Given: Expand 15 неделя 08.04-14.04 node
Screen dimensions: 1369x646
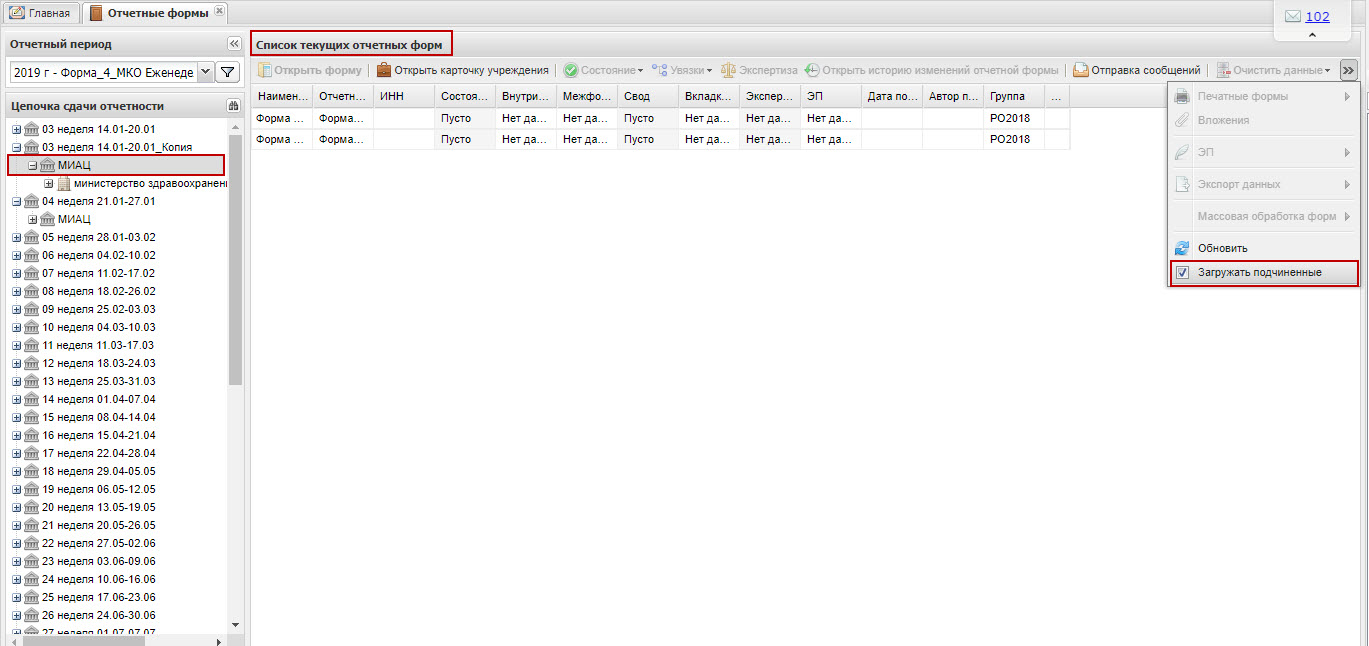Looking at the screenshot, I should click(15, 417).
